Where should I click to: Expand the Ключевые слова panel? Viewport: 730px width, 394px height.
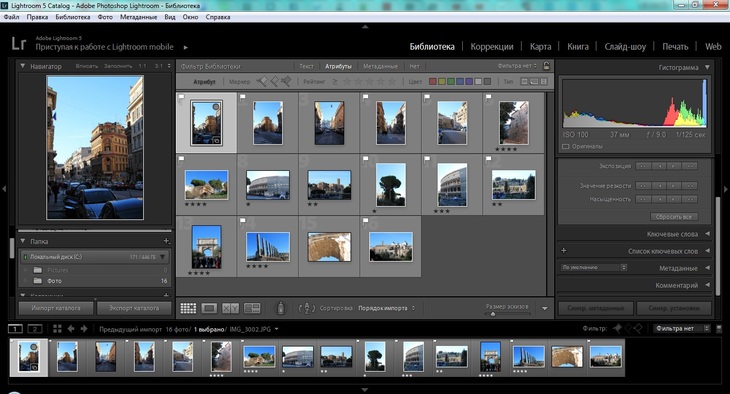(x=708, y=234)
